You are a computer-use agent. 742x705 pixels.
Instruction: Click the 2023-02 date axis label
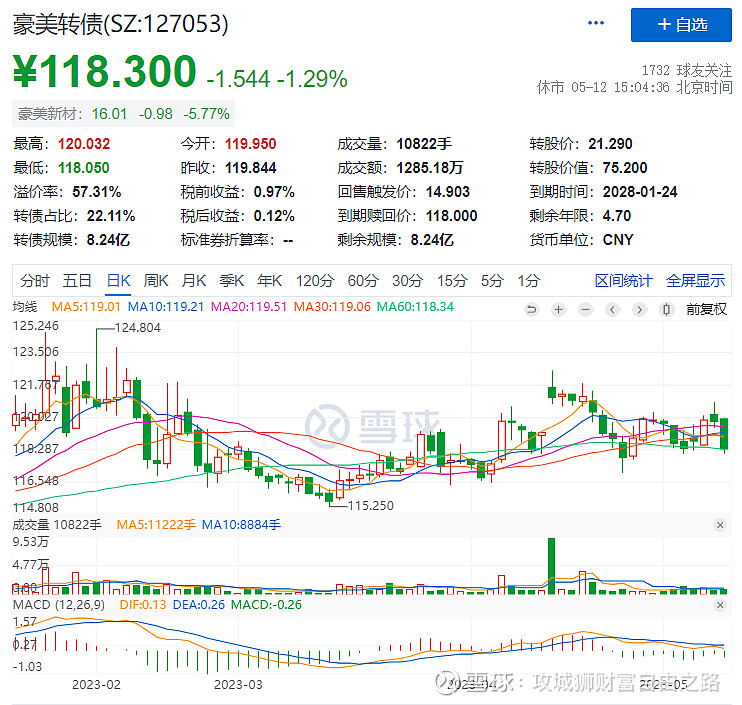[96, 685]
